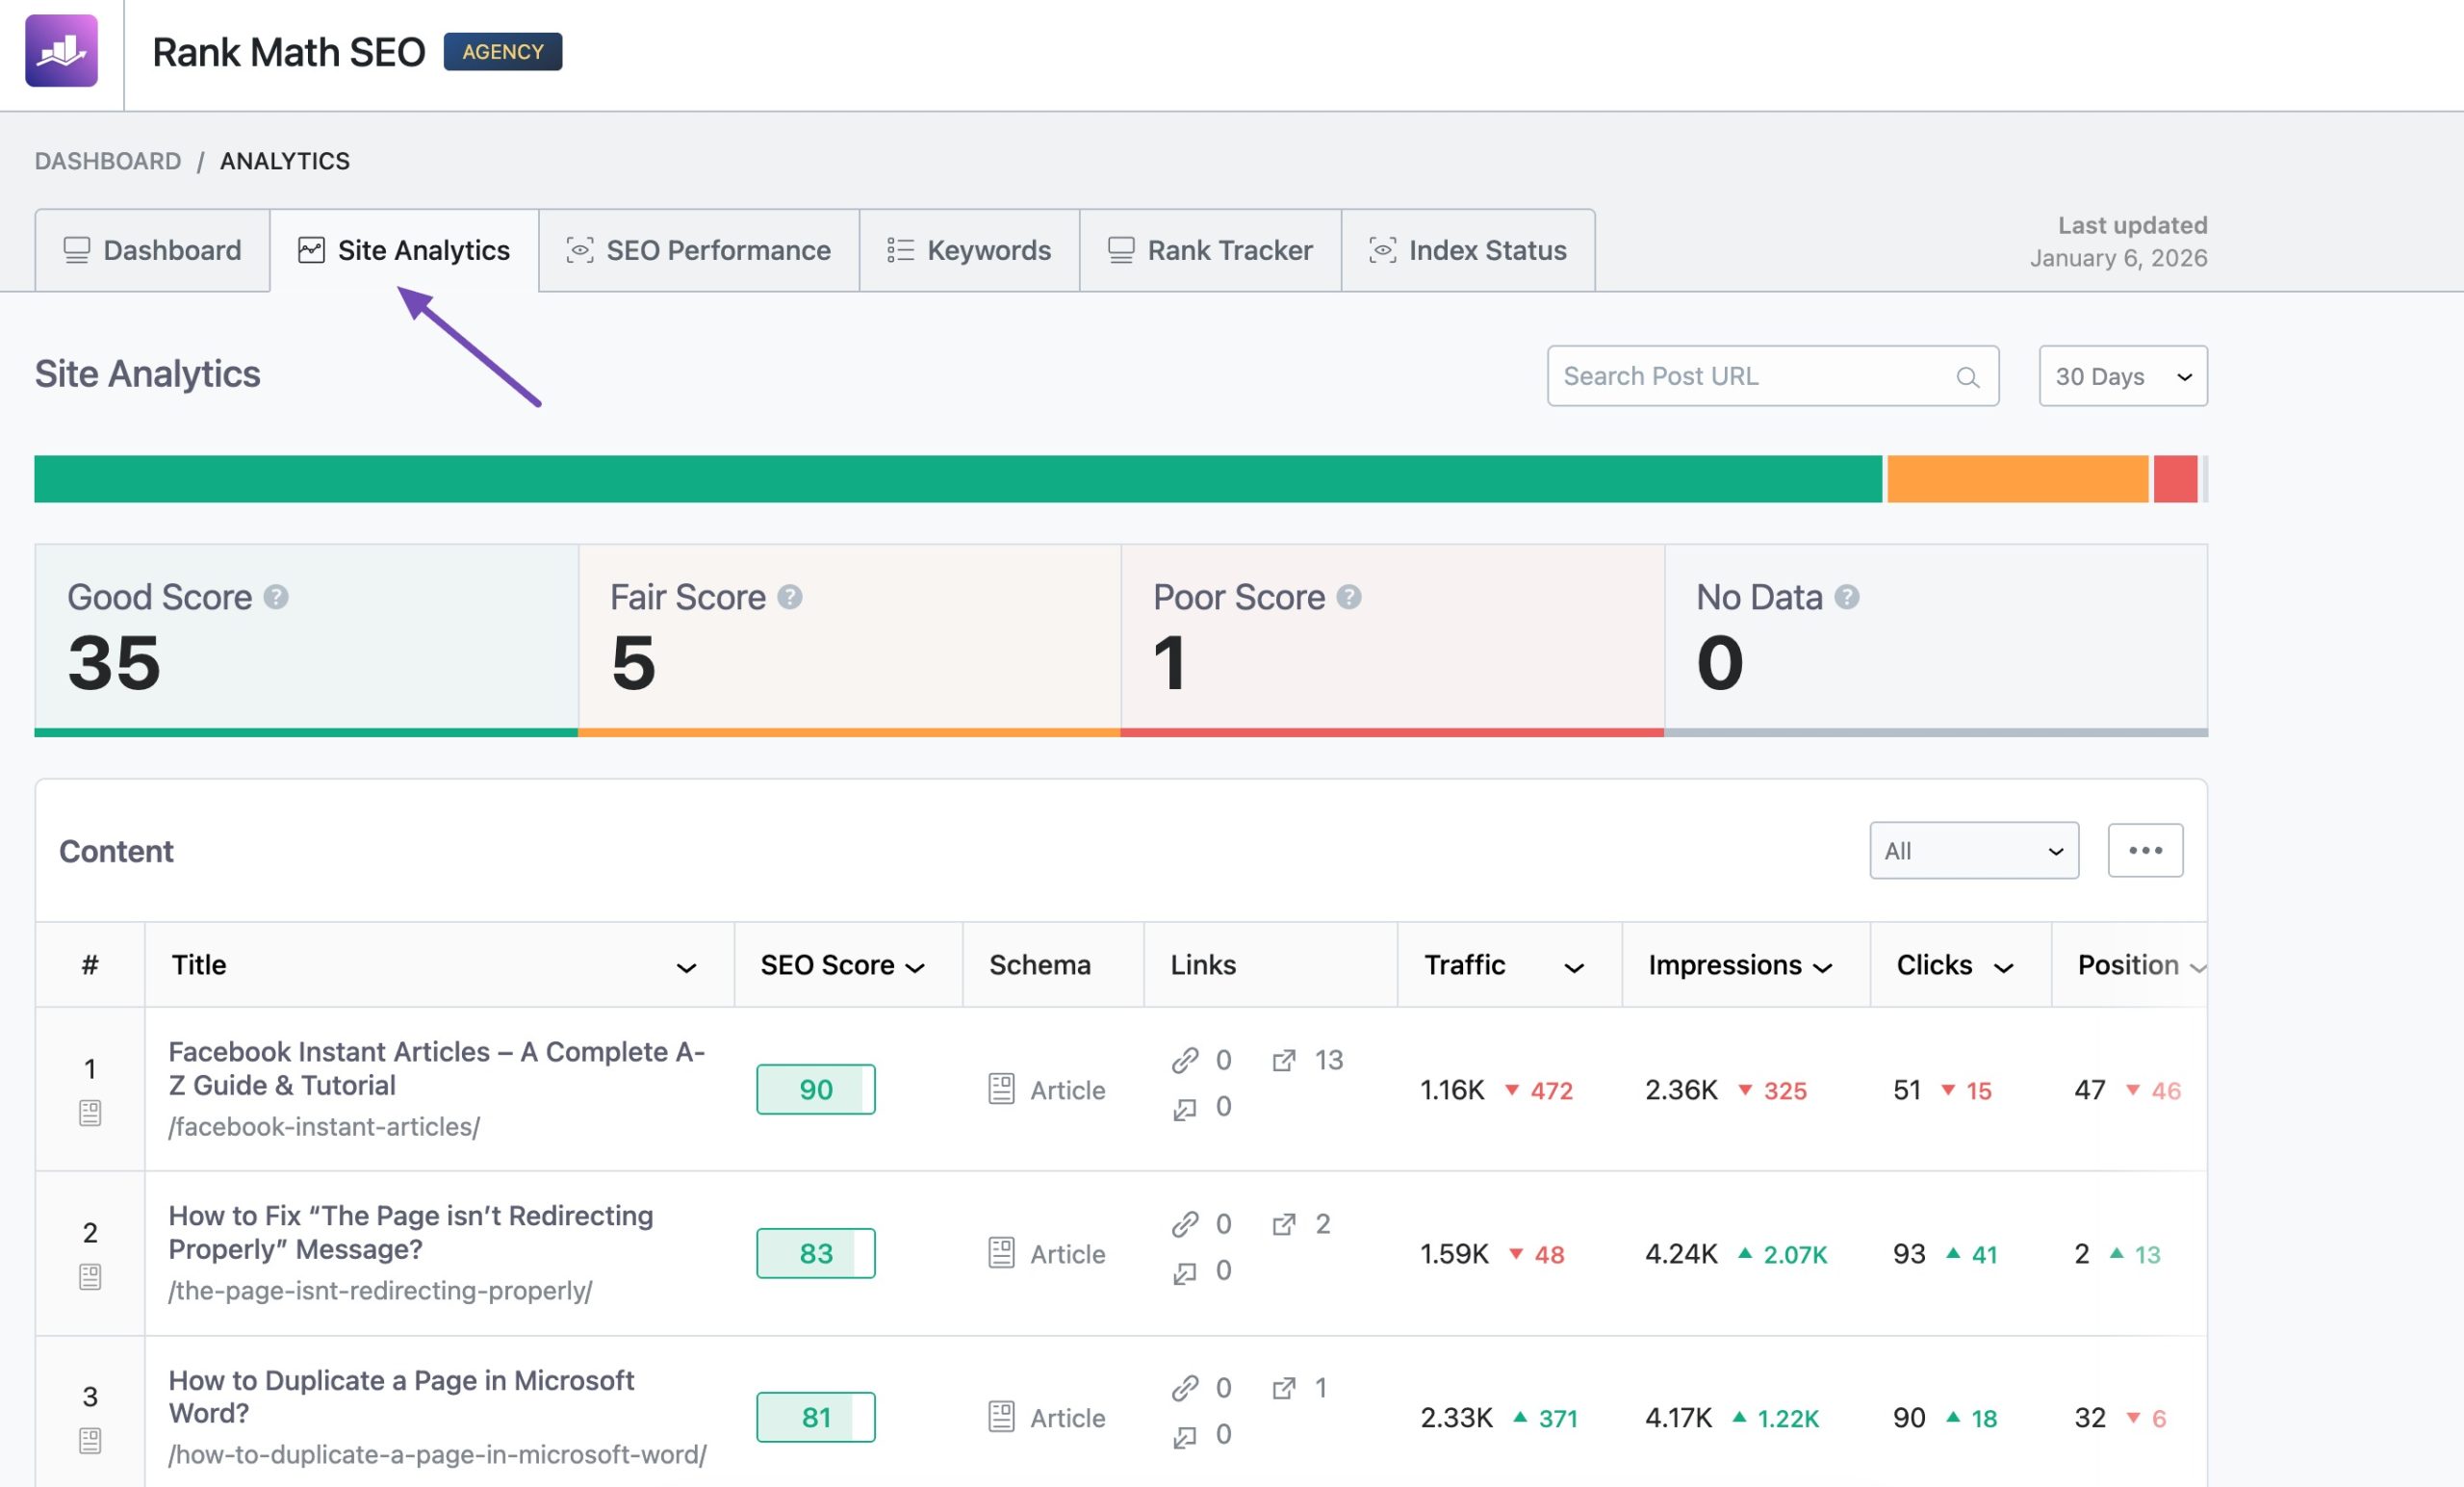
Task: Click the help icon next to No Data
Action: [x=1845, y=596]
